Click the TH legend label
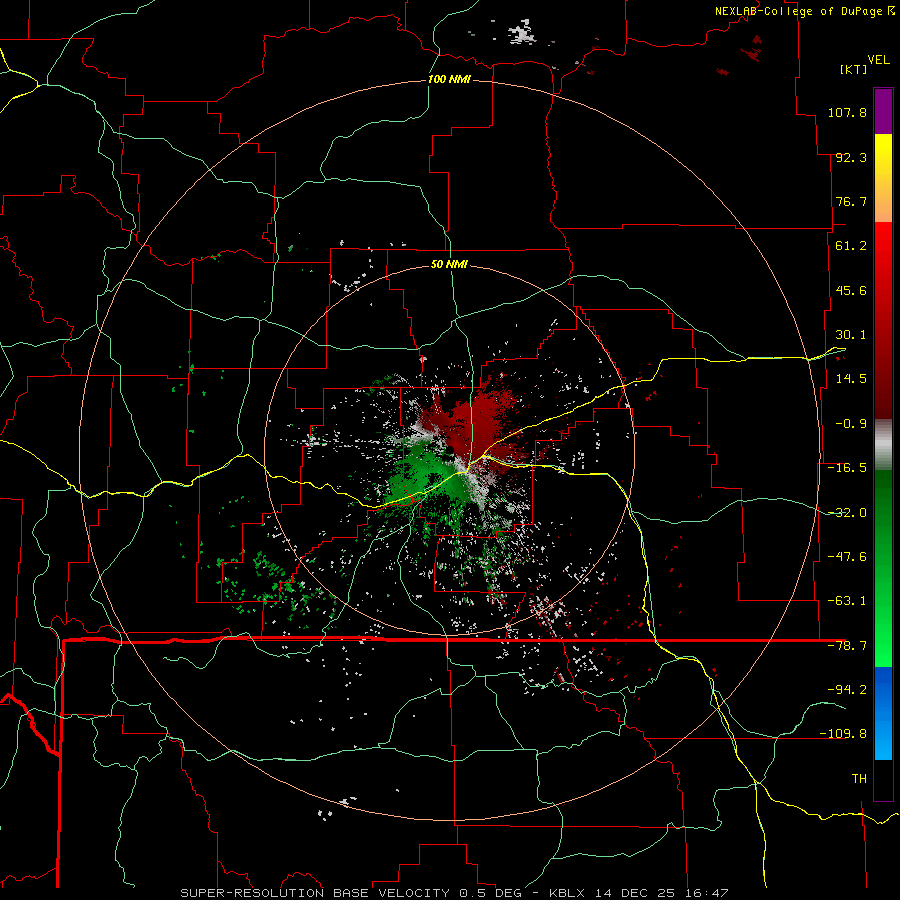The image size is (900, 900). pos(859,779)
